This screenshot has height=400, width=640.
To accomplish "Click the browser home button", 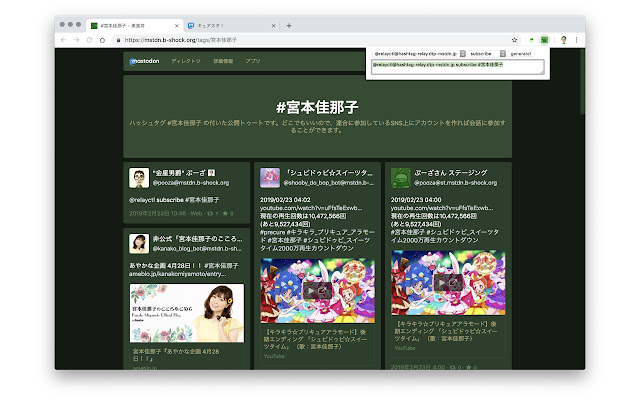I will pos(102,40).
